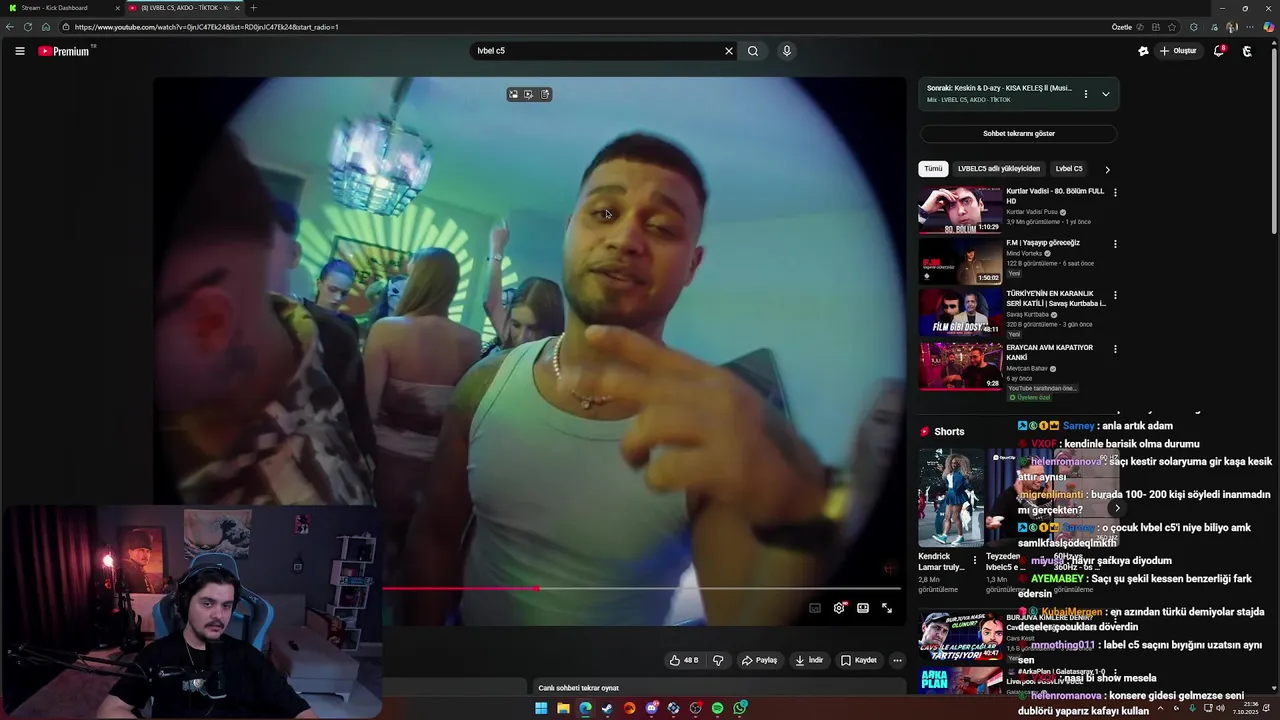The height and width of the screenshot is (720, 1280).
Task: Open the first icon on the player overlay toolbar
Action: [513, 94]
